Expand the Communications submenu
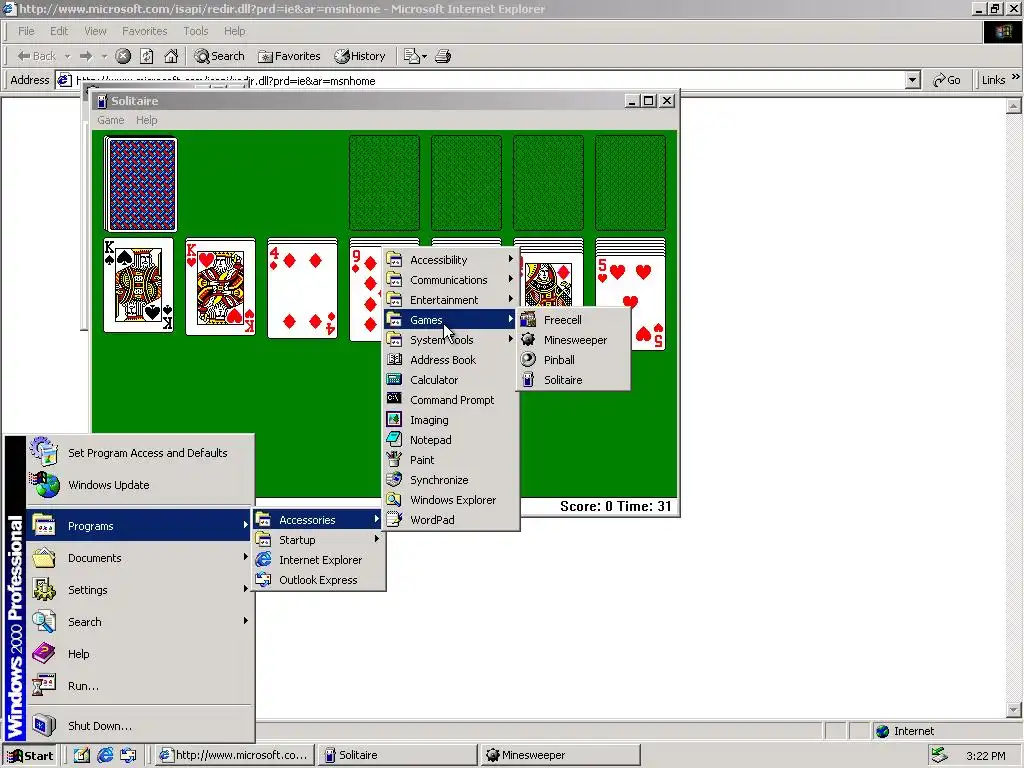 pos(451,280)
